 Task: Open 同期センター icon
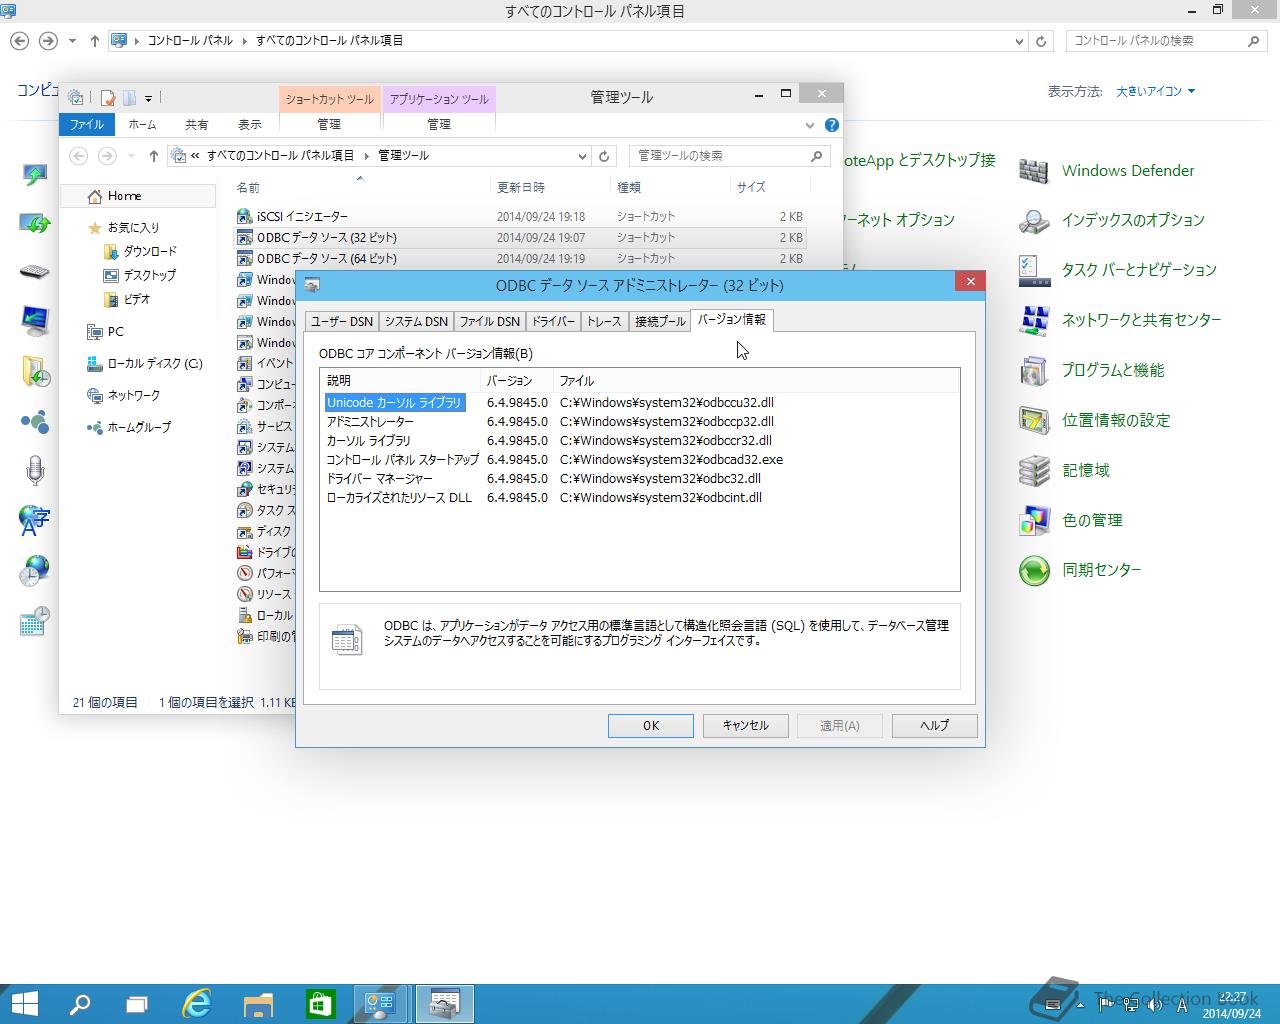(x=1079, y=571)
